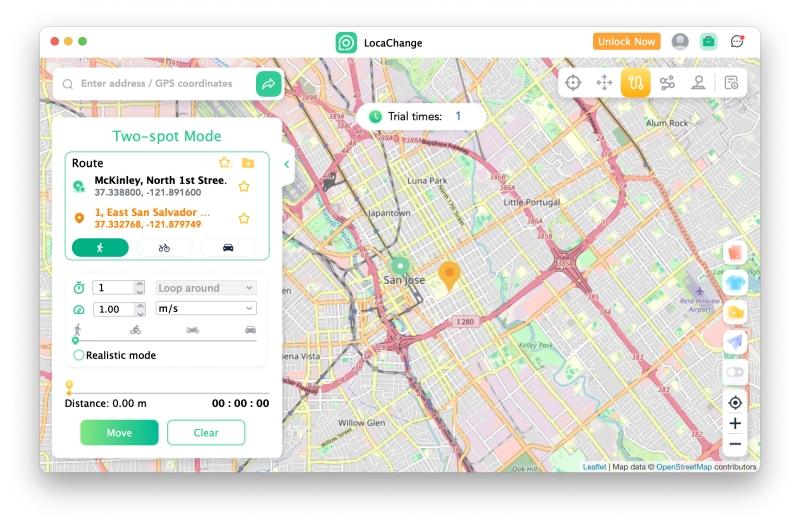Open the user account avatar

click(680, 41)
